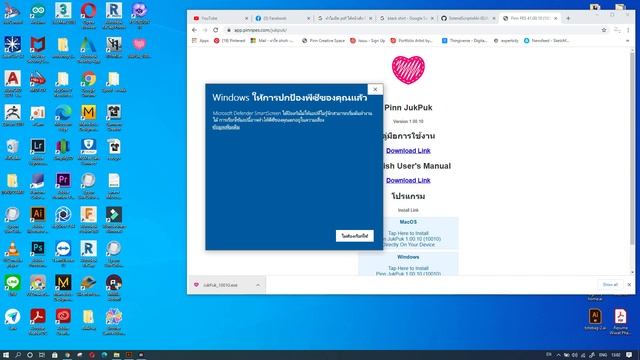Open a new Chrome tab

(568, 18)
